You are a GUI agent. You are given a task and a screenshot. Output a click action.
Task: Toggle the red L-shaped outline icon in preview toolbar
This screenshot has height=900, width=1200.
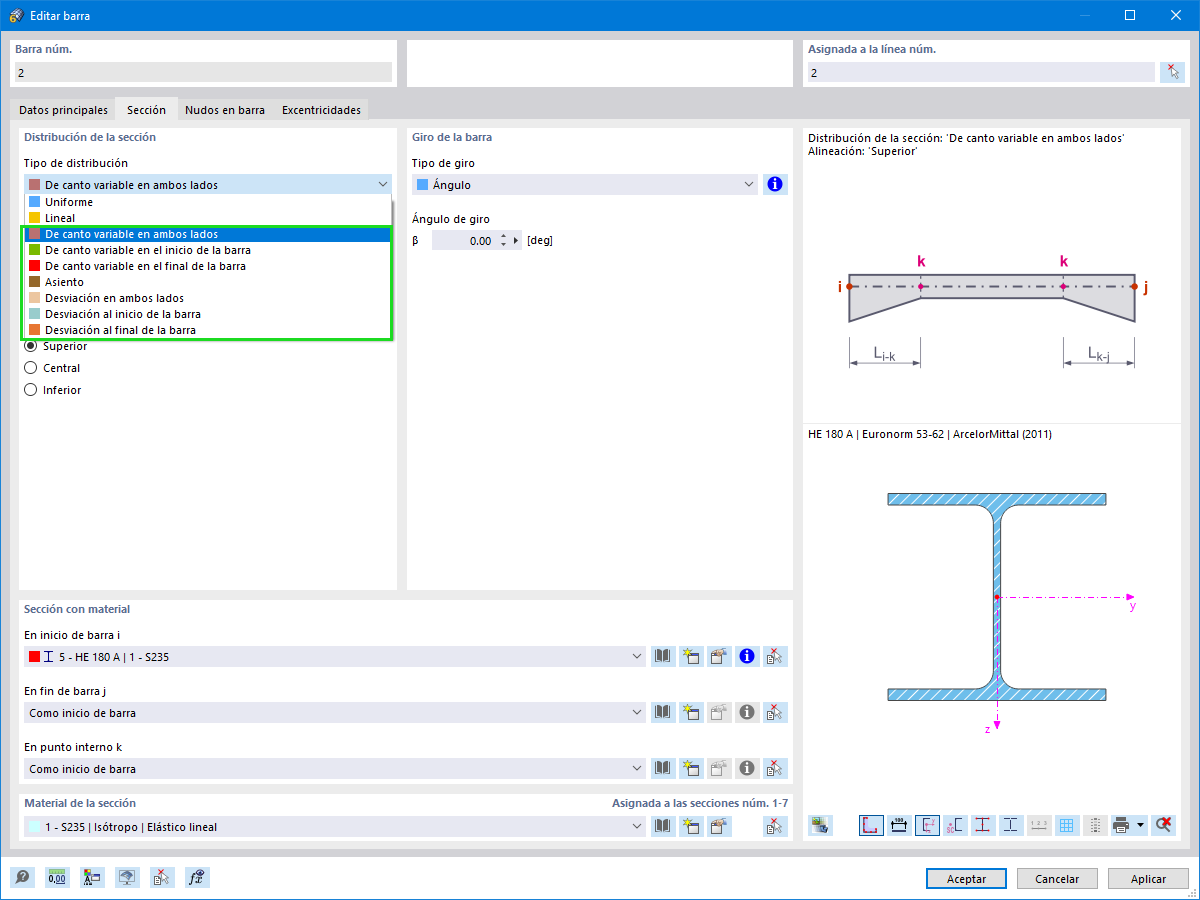871,826
